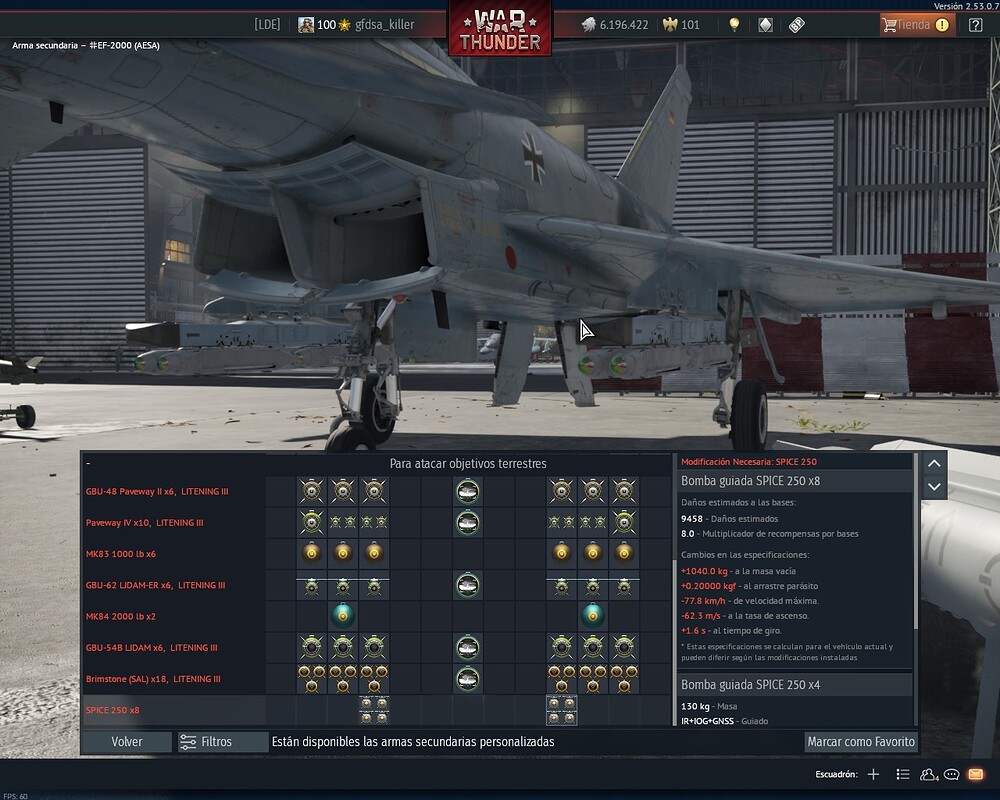This screenshot has height=800, width=1000.
Task: Open the friends contacts icon
Action: 929,774
